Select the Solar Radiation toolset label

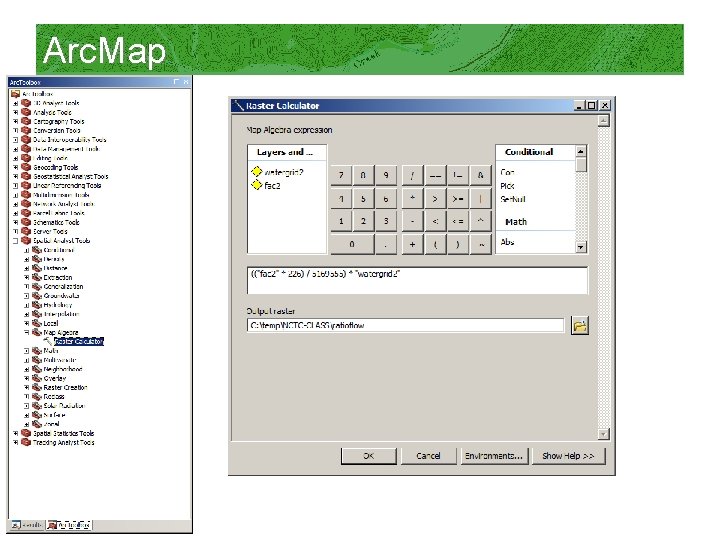click(x=64, y=406)
